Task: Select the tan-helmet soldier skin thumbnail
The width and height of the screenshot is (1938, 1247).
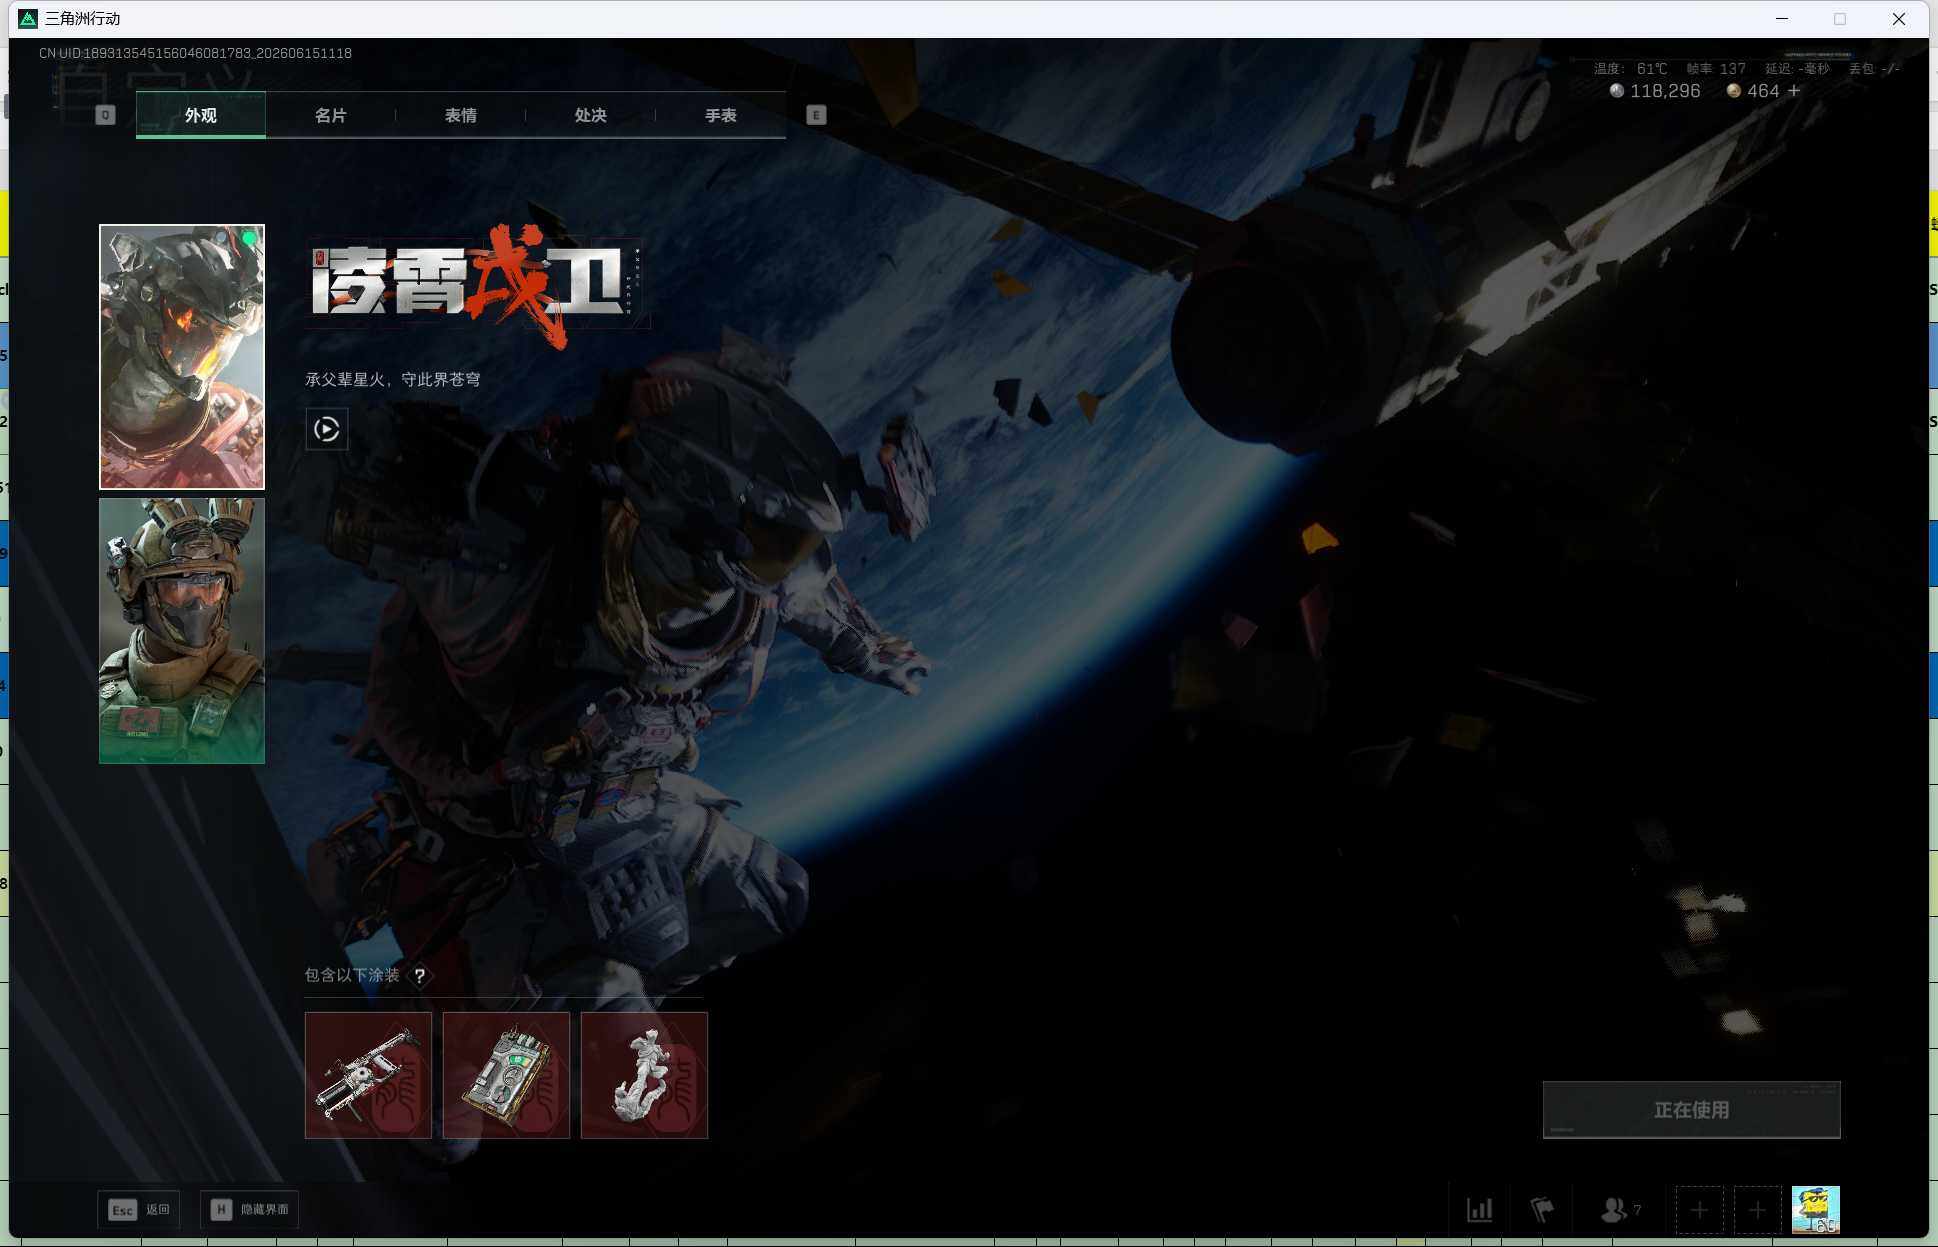Action: tap(182, 631)
